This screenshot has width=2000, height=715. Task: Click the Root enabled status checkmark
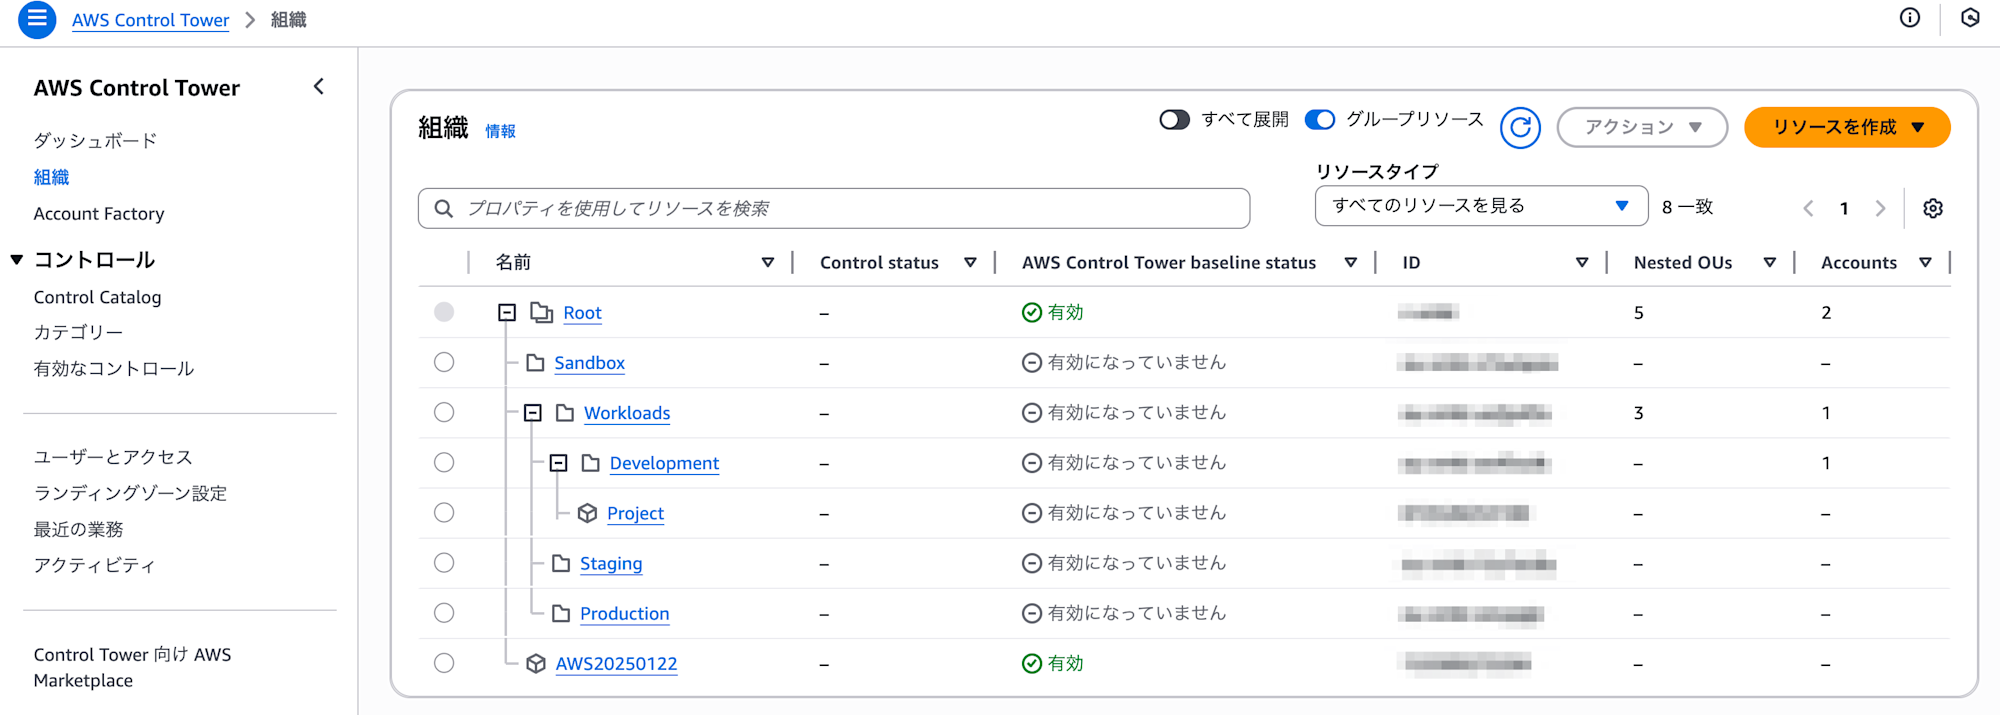pos(1032,313)
